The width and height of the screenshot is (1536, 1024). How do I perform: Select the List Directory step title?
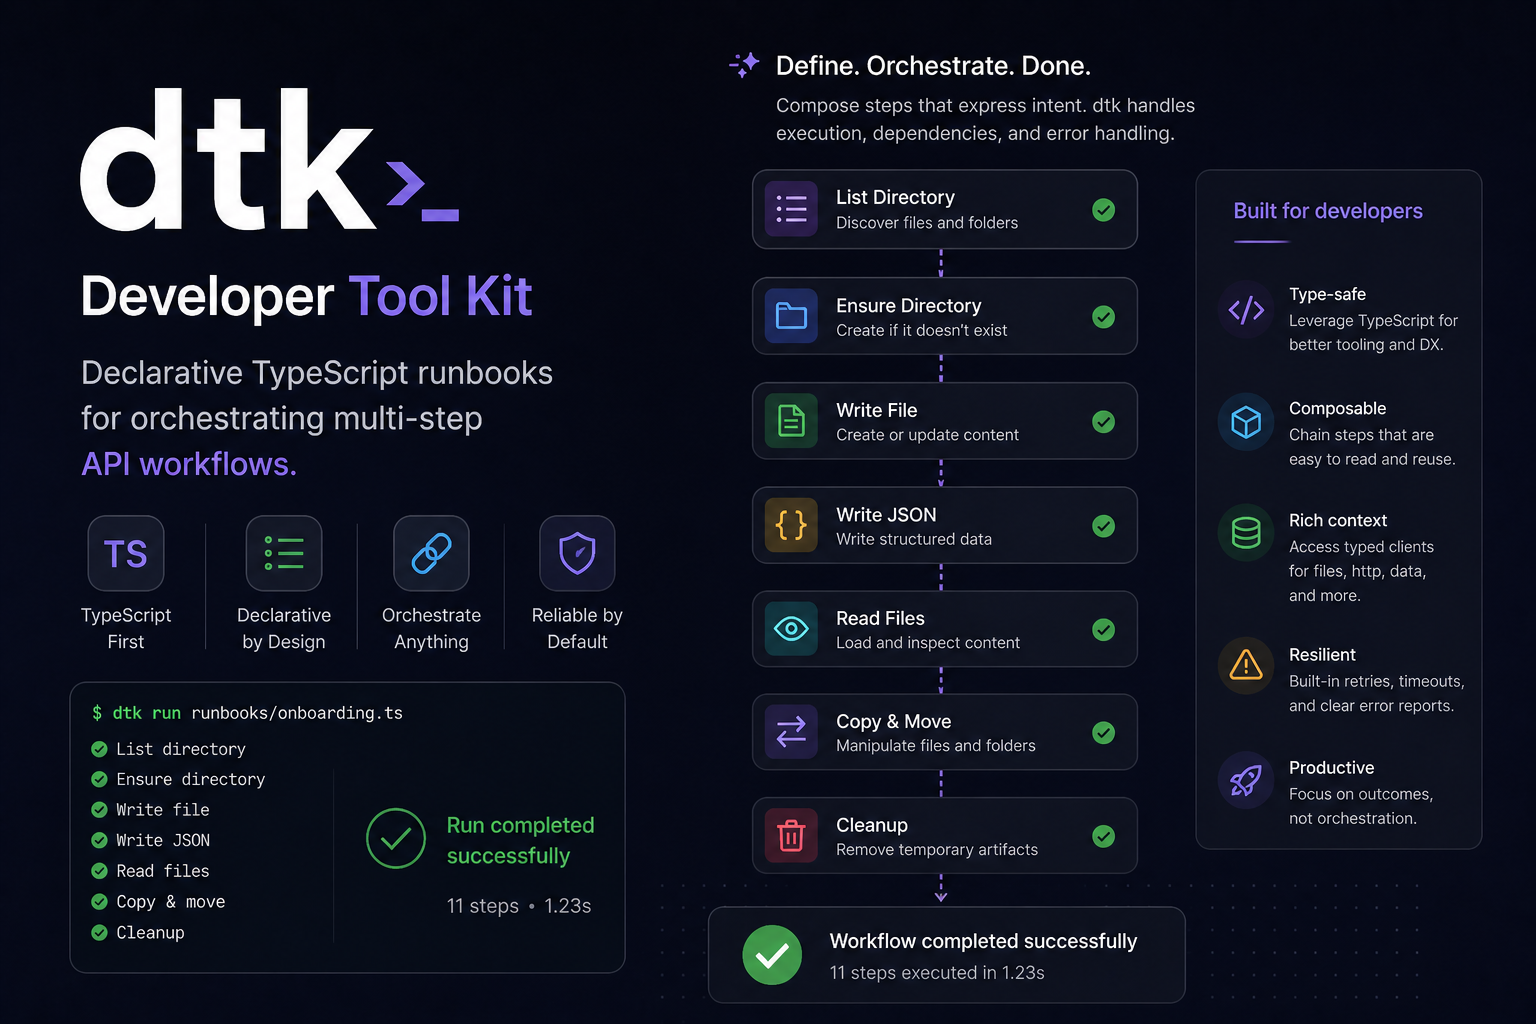(895, 197)
